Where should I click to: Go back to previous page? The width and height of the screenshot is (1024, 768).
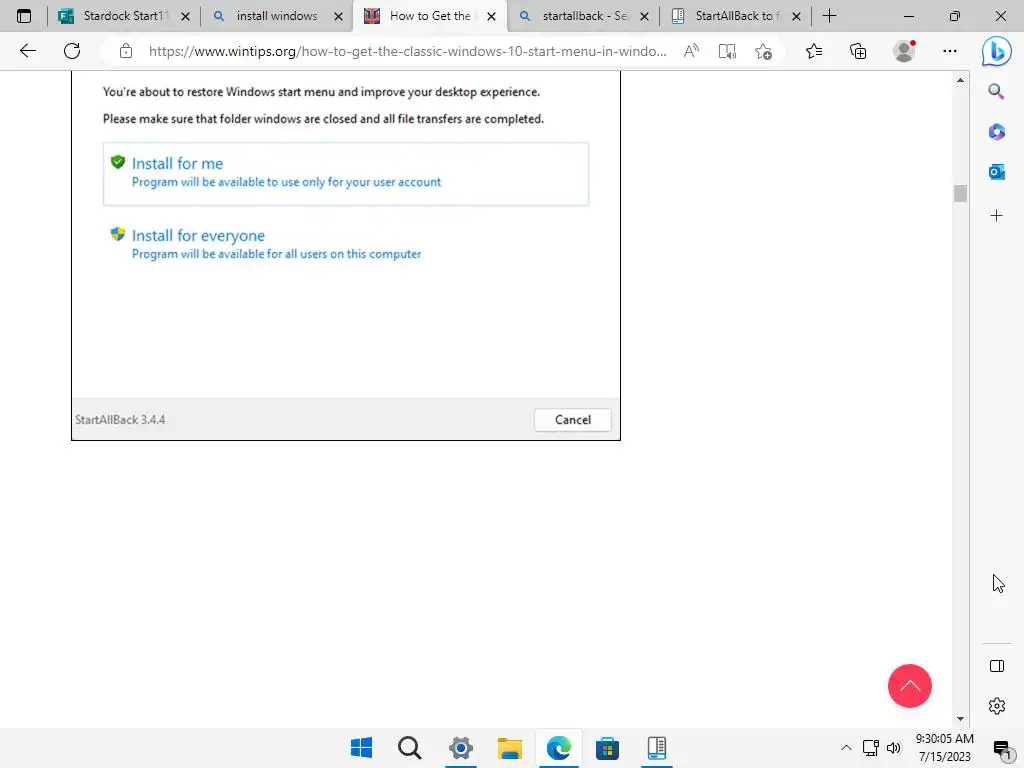(27, 51)
